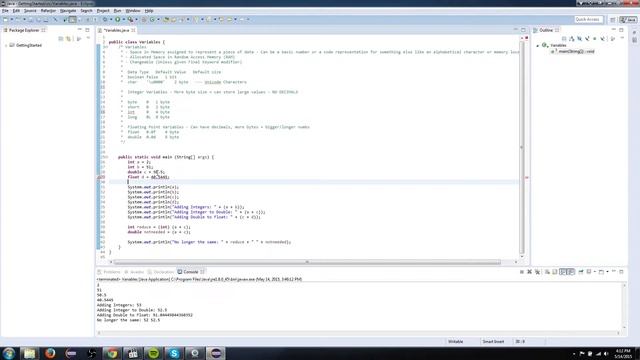Open the Source menu

pos(30,11)
